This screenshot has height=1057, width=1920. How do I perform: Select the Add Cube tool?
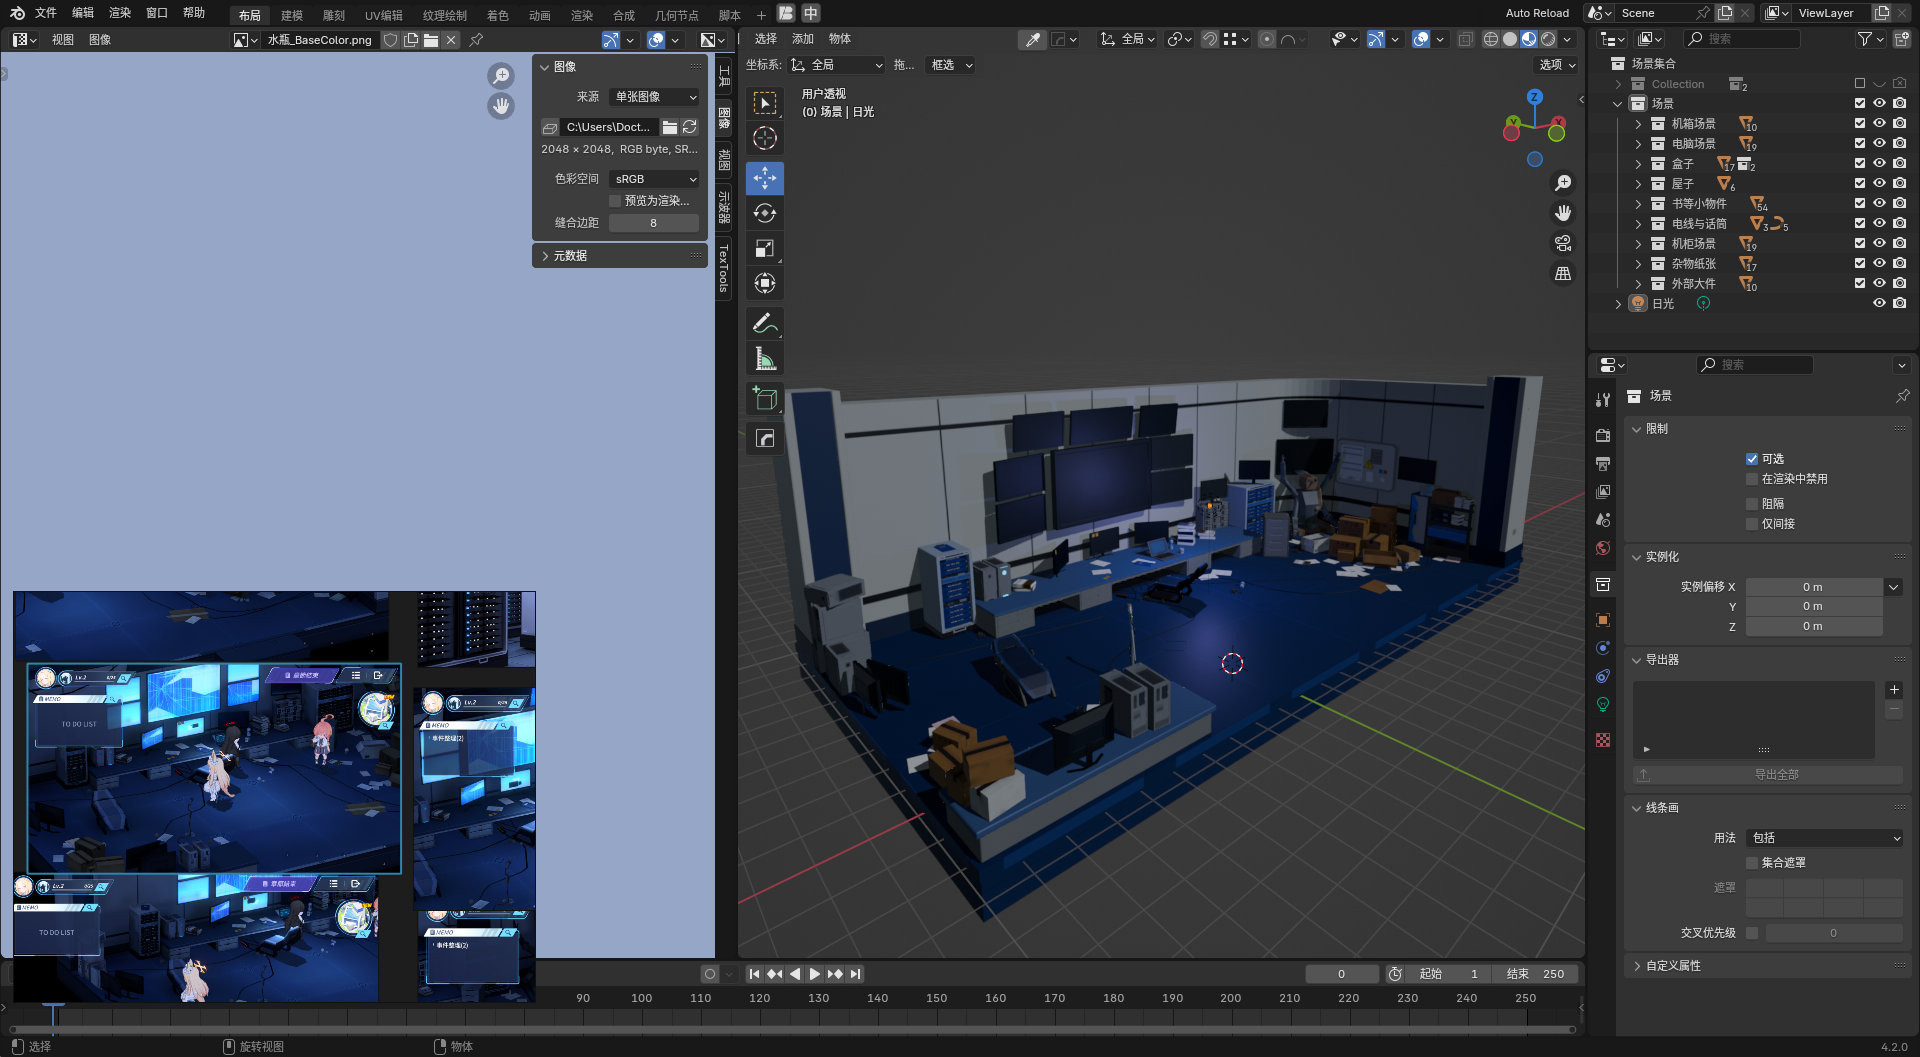765,399
